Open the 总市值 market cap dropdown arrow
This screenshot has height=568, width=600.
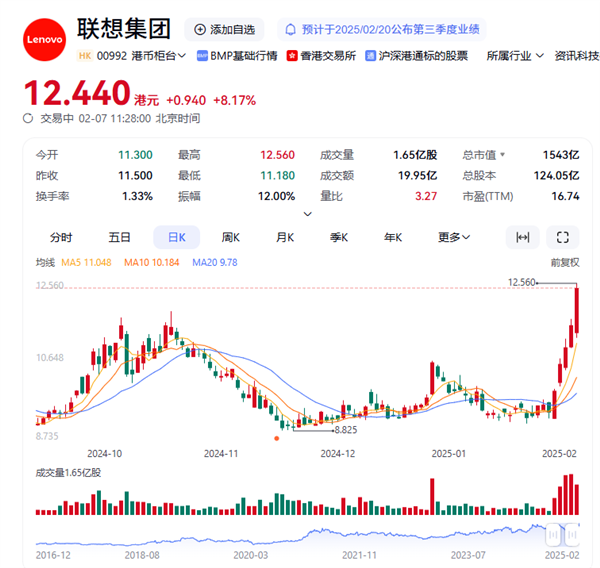coord(502,155)
